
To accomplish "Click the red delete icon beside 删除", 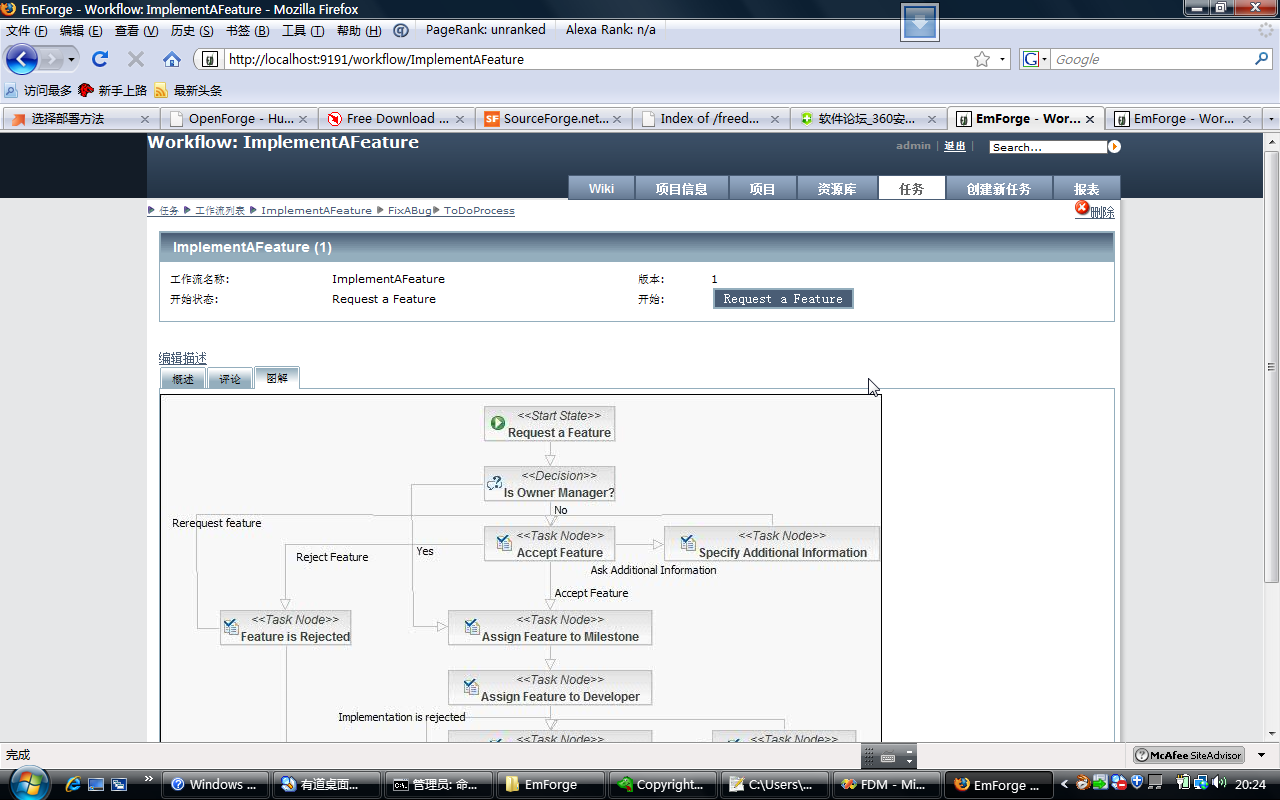I will point(1082,208).
